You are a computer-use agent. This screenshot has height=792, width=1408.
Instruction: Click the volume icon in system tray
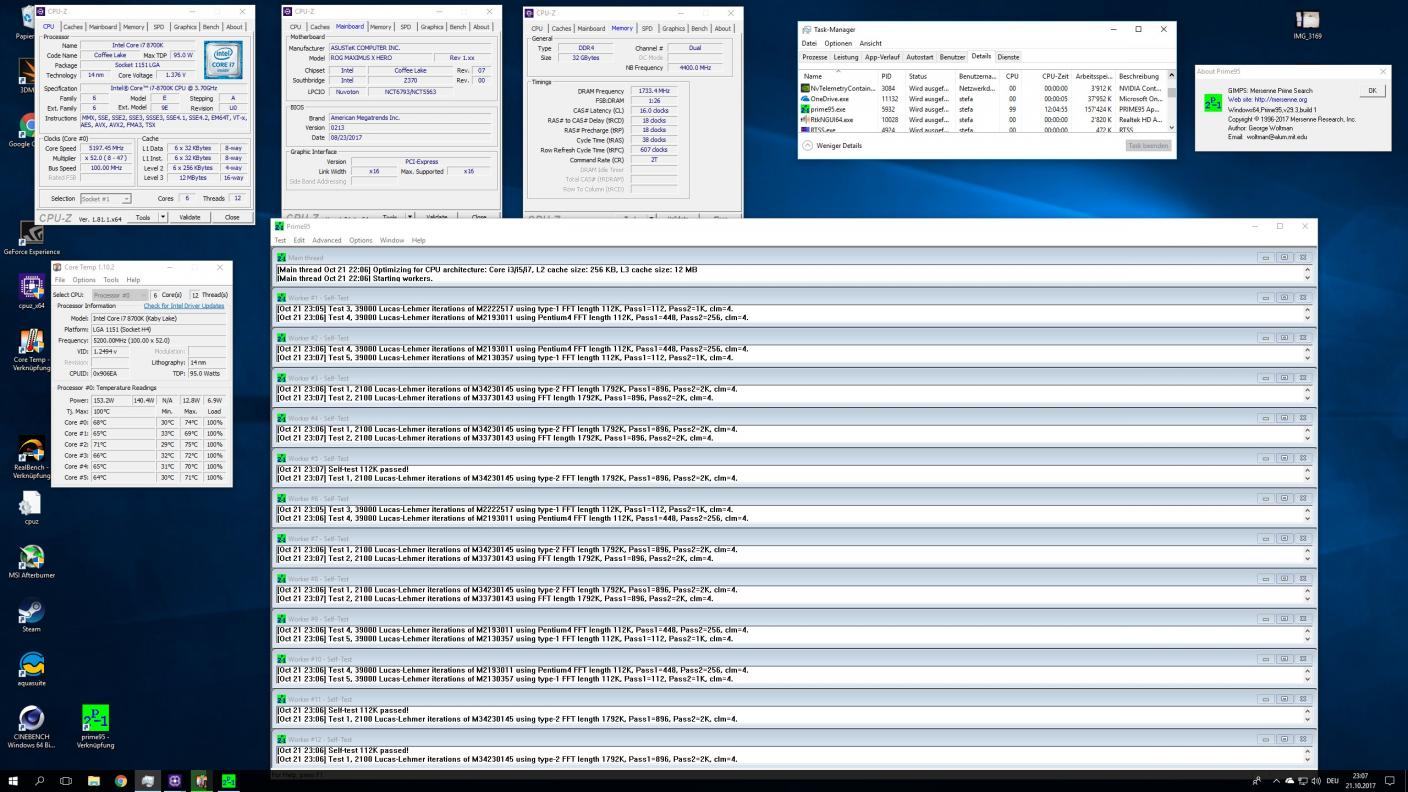coord(1316,780)
